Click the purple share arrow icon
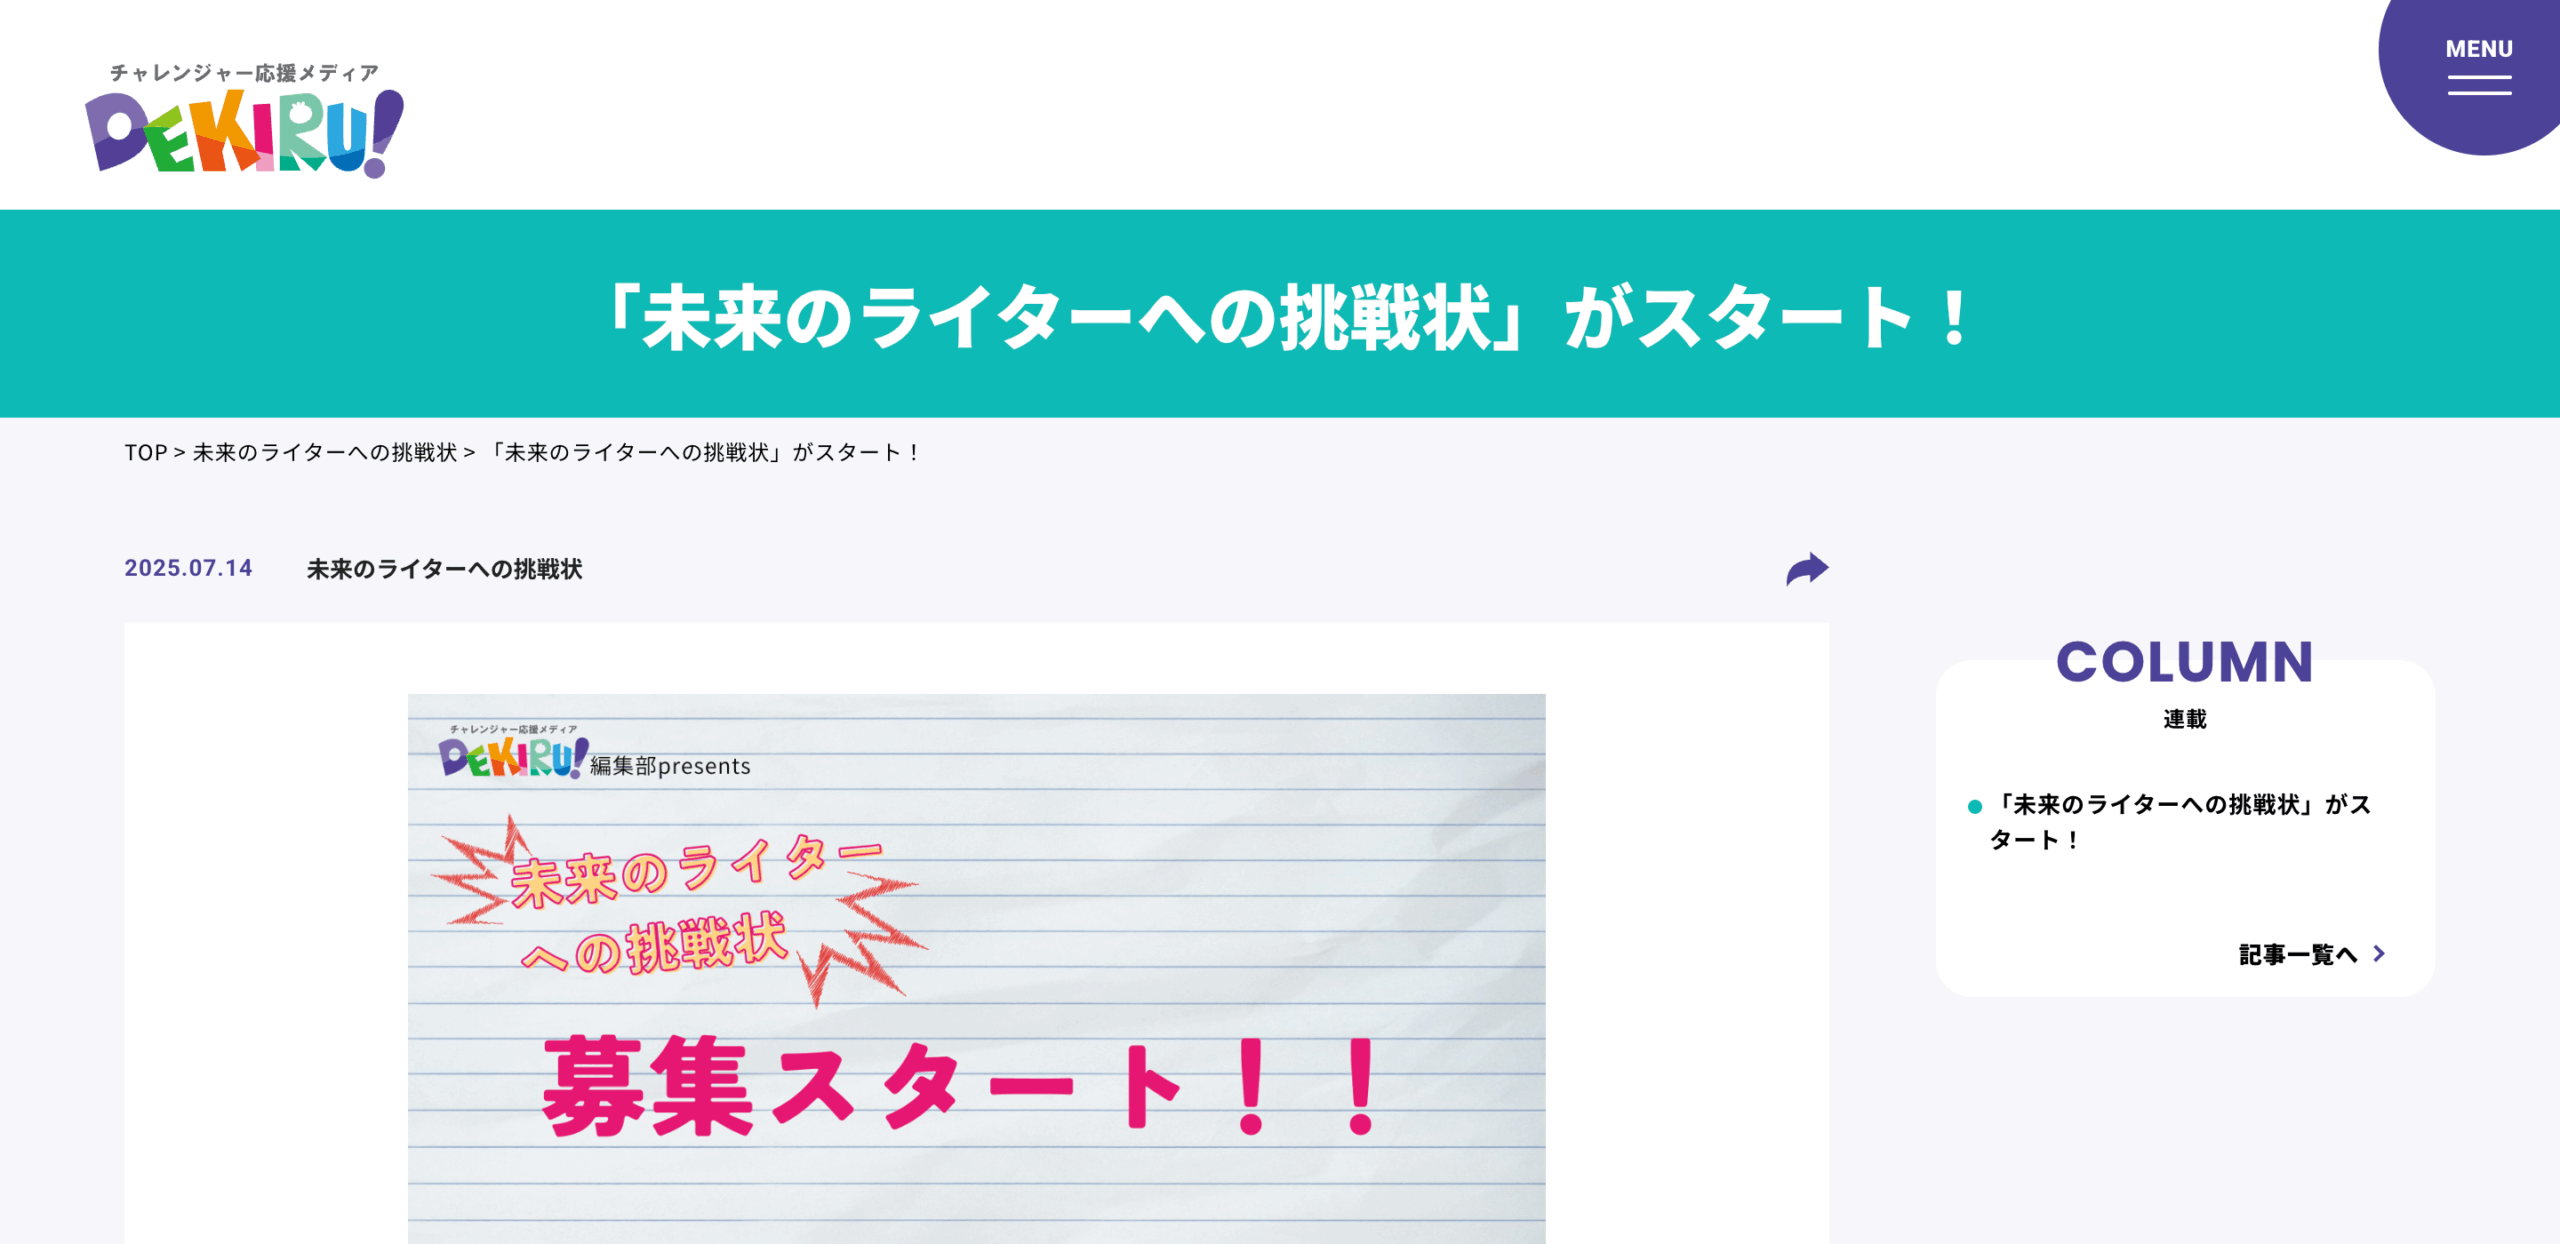This screenshot has height=1244, width=2560. point(1807,569)
